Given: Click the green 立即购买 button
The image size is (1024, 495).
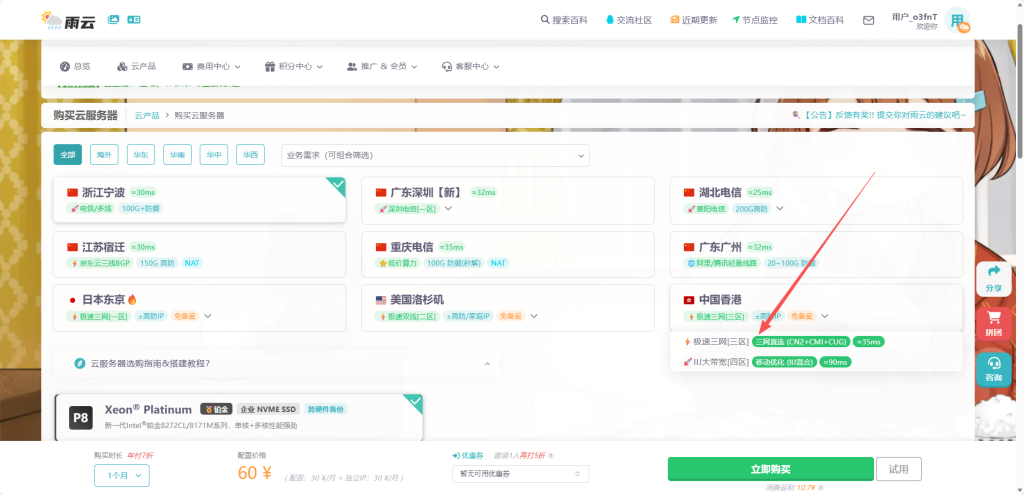Looking at the screenshot, I should coord(770,469).
